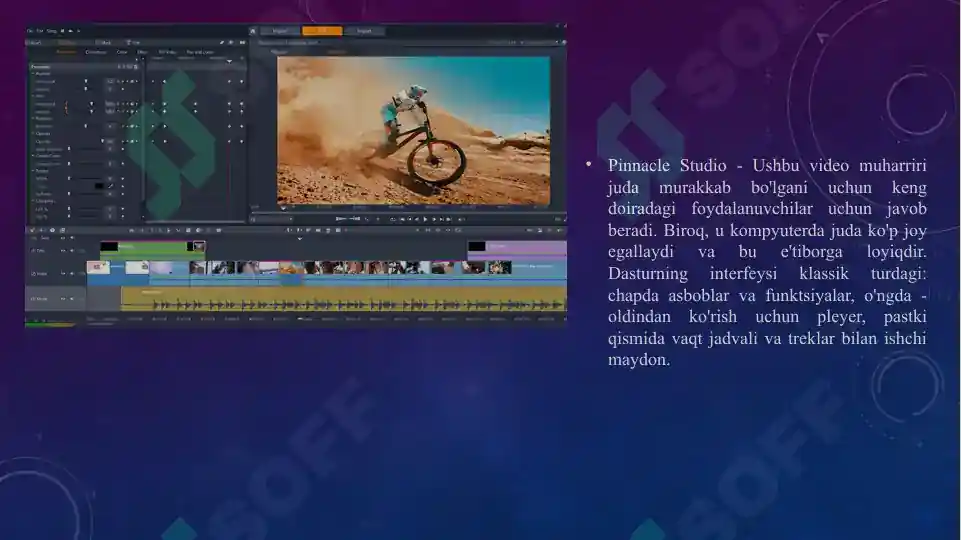Open the Import tab
The image size is (961, 540).
tap(279, 31)
